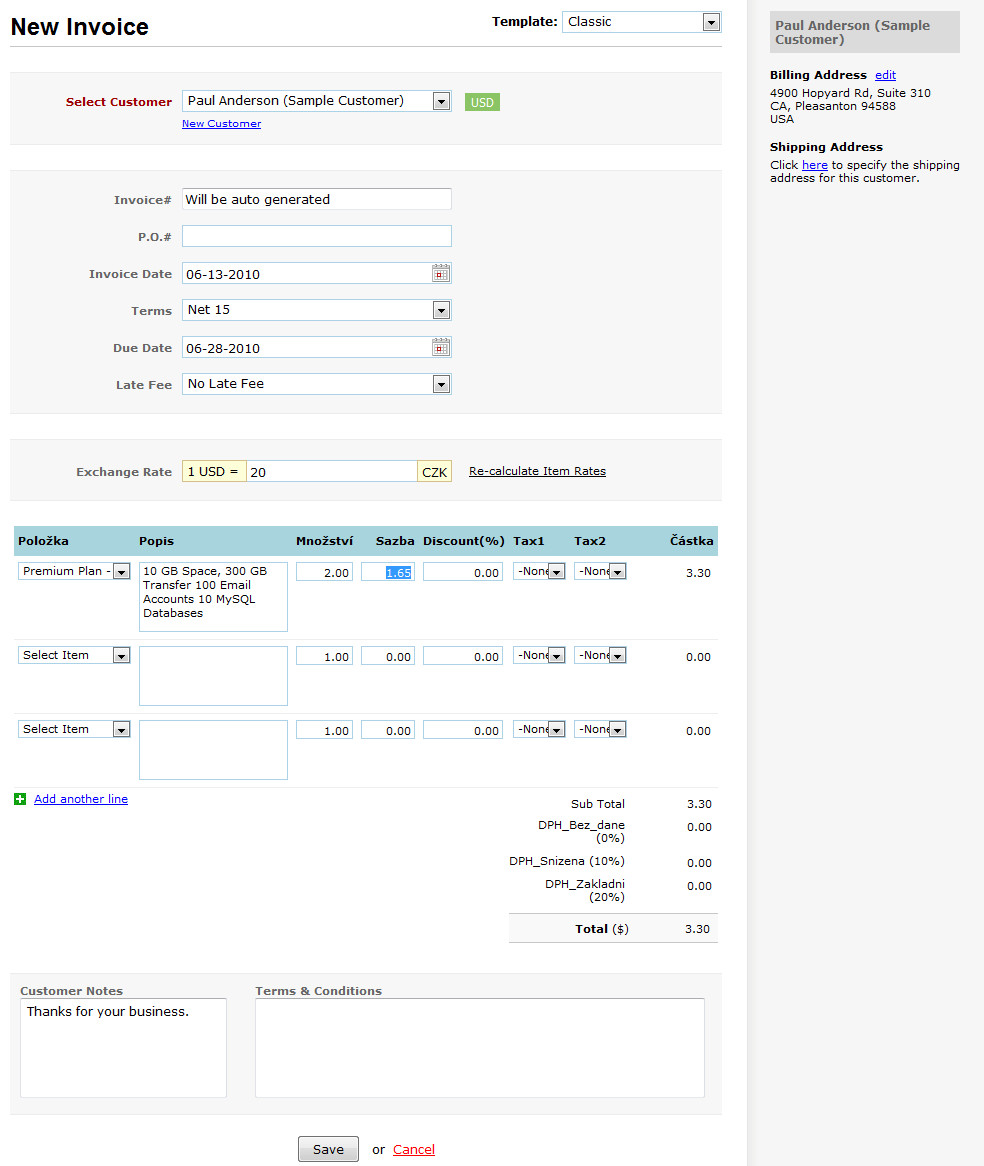Cancel the new invoice
984x1166 pixels.
coord(413,1150)
